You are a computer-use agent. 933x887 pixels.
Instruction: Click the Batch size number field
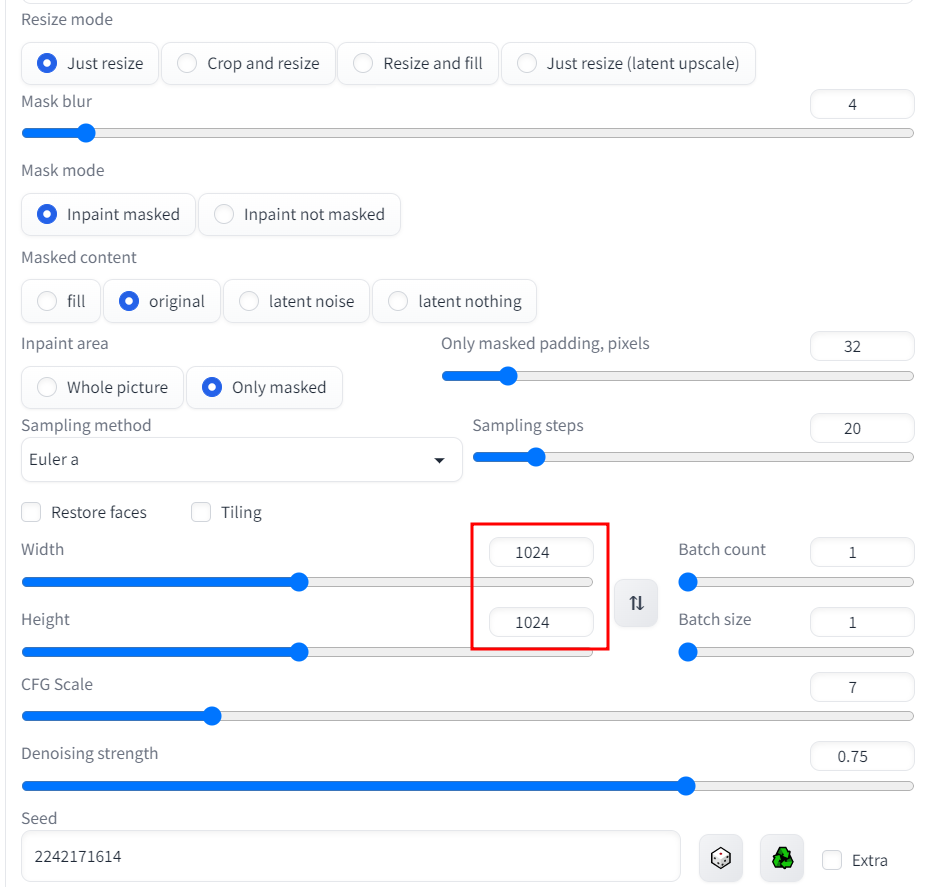click(x=862, y=622)
